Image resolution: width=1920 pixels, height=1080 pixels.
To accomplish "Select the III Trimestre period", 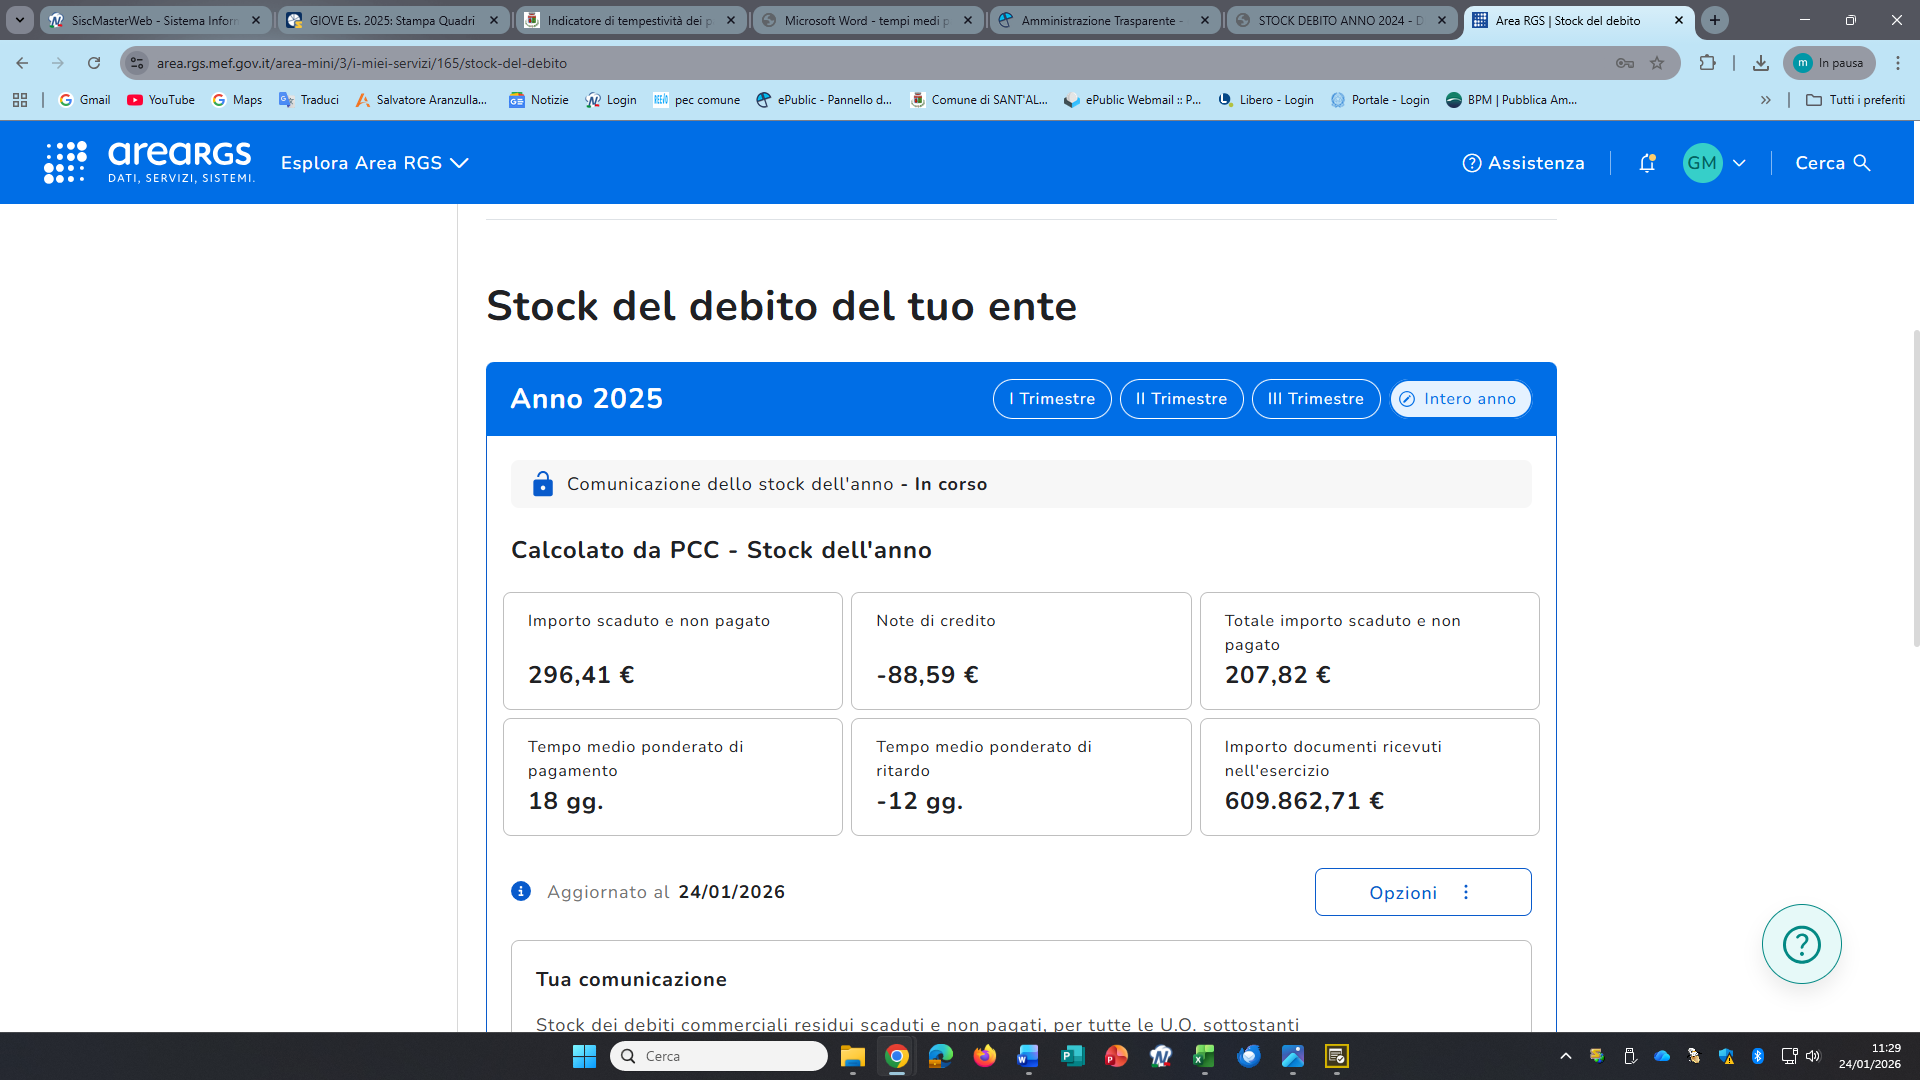I will (x=1315, y=399).
